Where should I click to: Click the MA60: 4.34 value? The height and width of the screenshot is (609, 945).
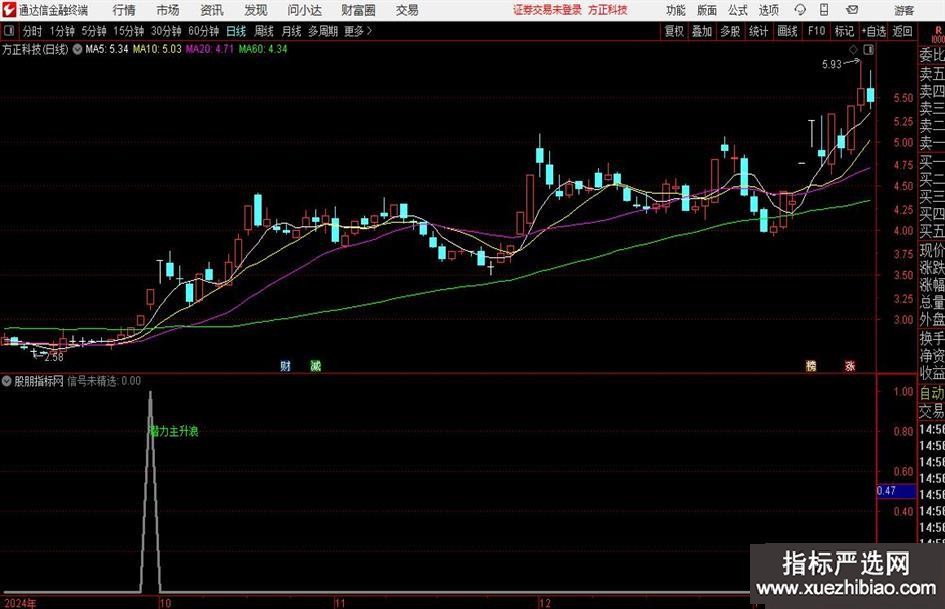click(263, 49)
